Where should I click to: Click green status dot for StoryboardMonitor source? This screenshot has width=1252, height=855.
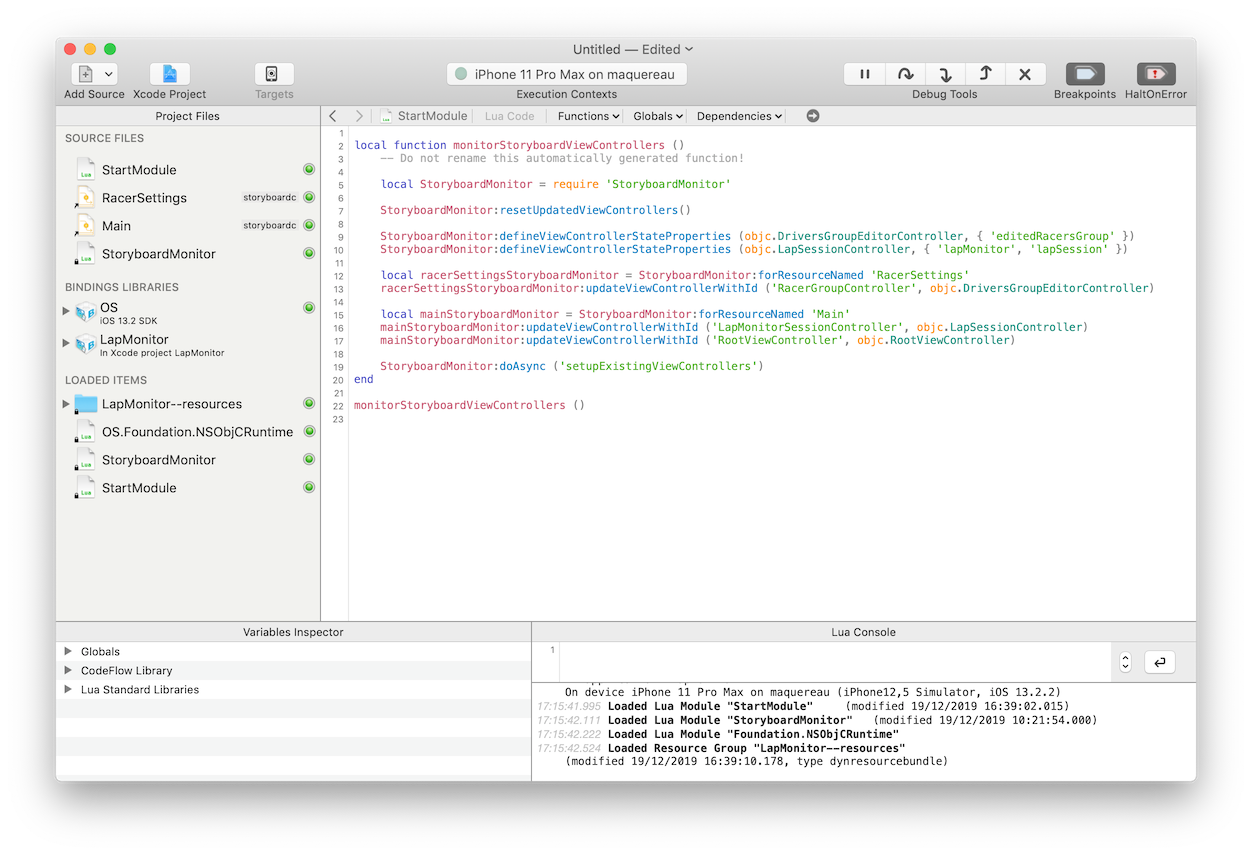tap(309, 254)
